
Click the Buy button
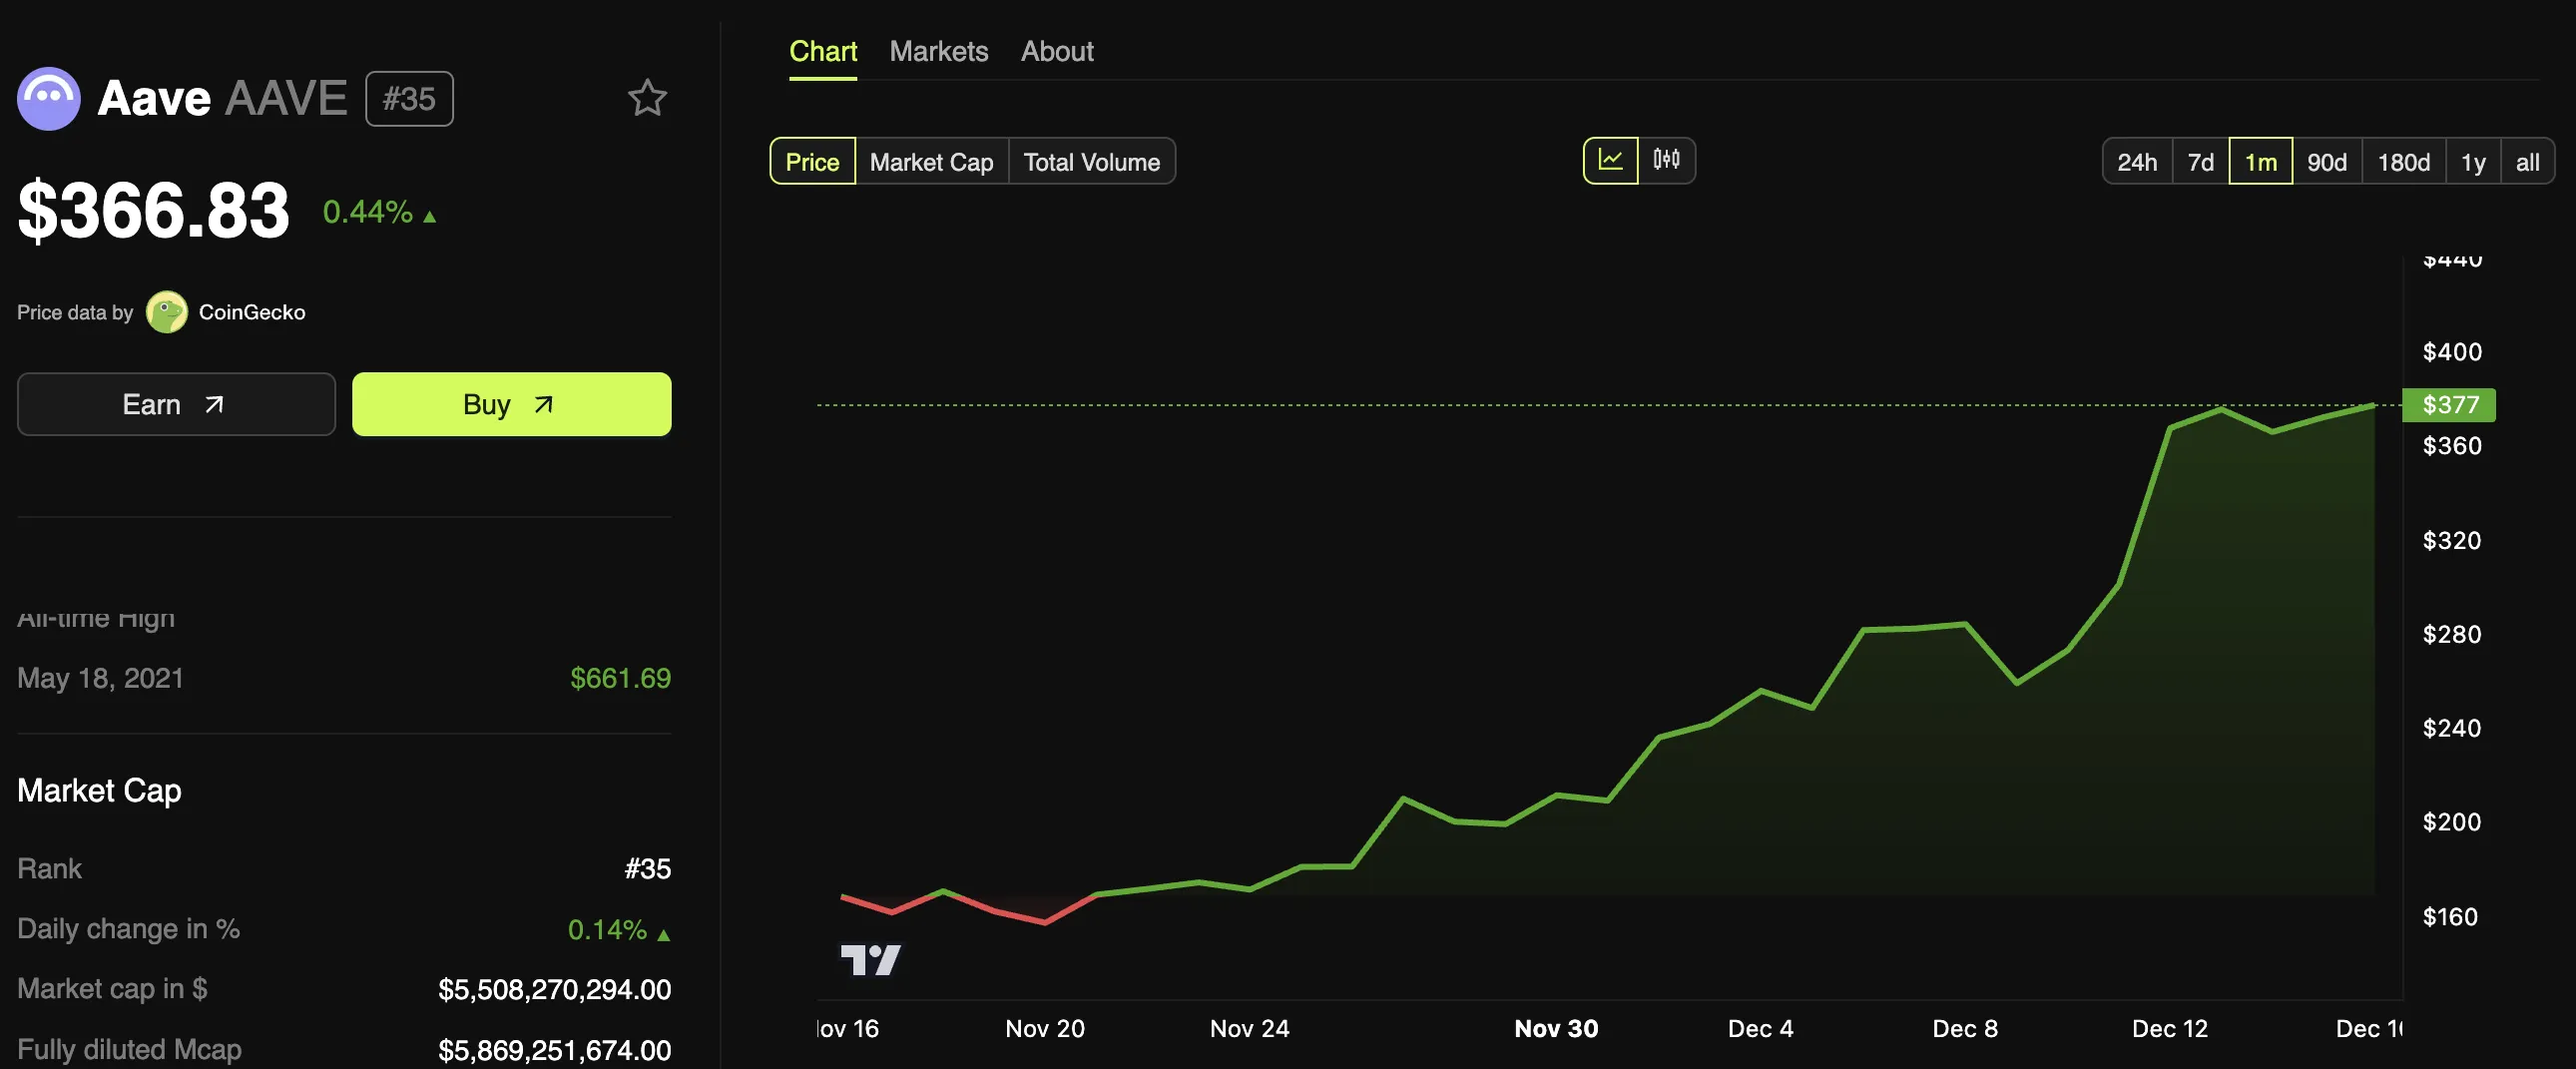(511, 404)
